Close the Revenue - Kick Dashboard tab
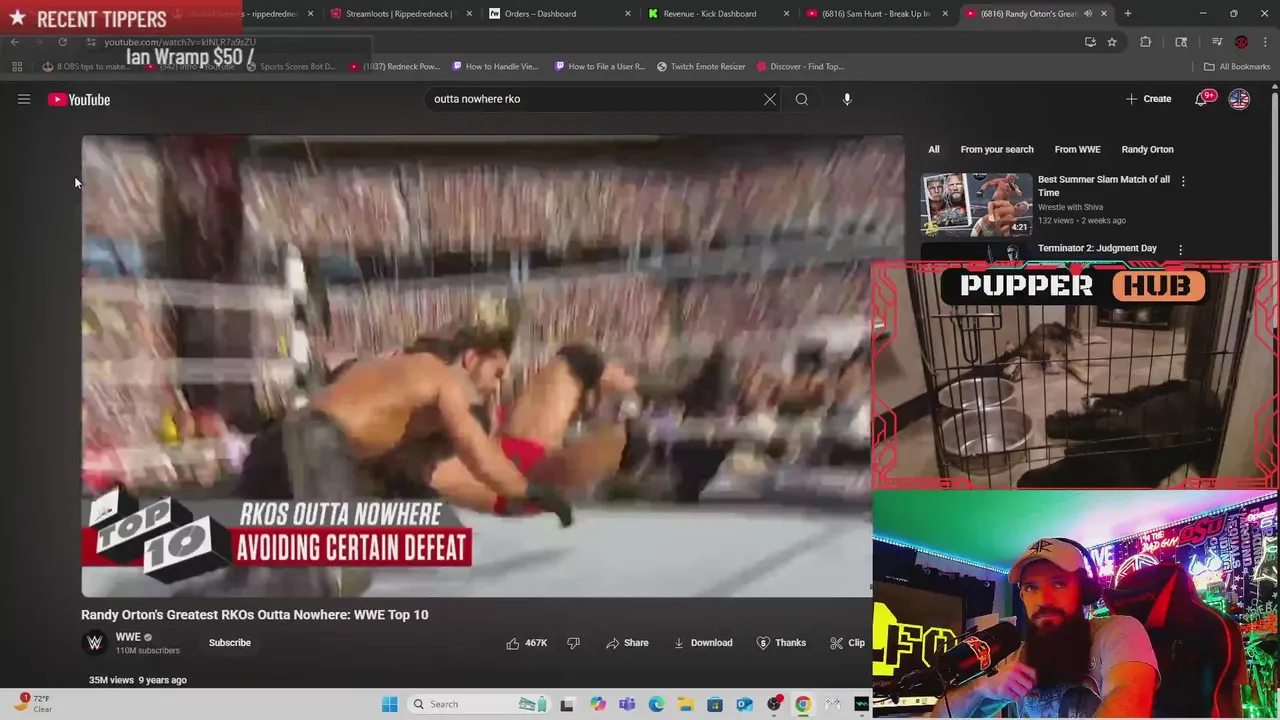1280x720 pixels. [787, 14]
